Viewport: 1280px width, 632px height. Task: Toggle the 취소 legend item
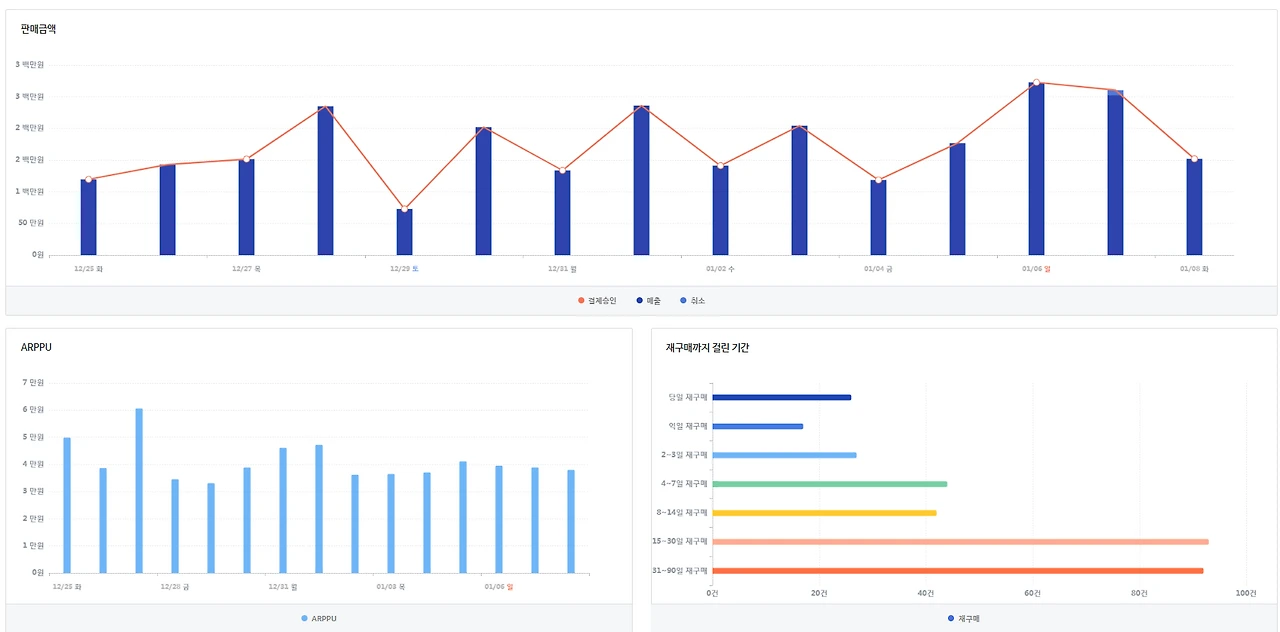[692, 301]
